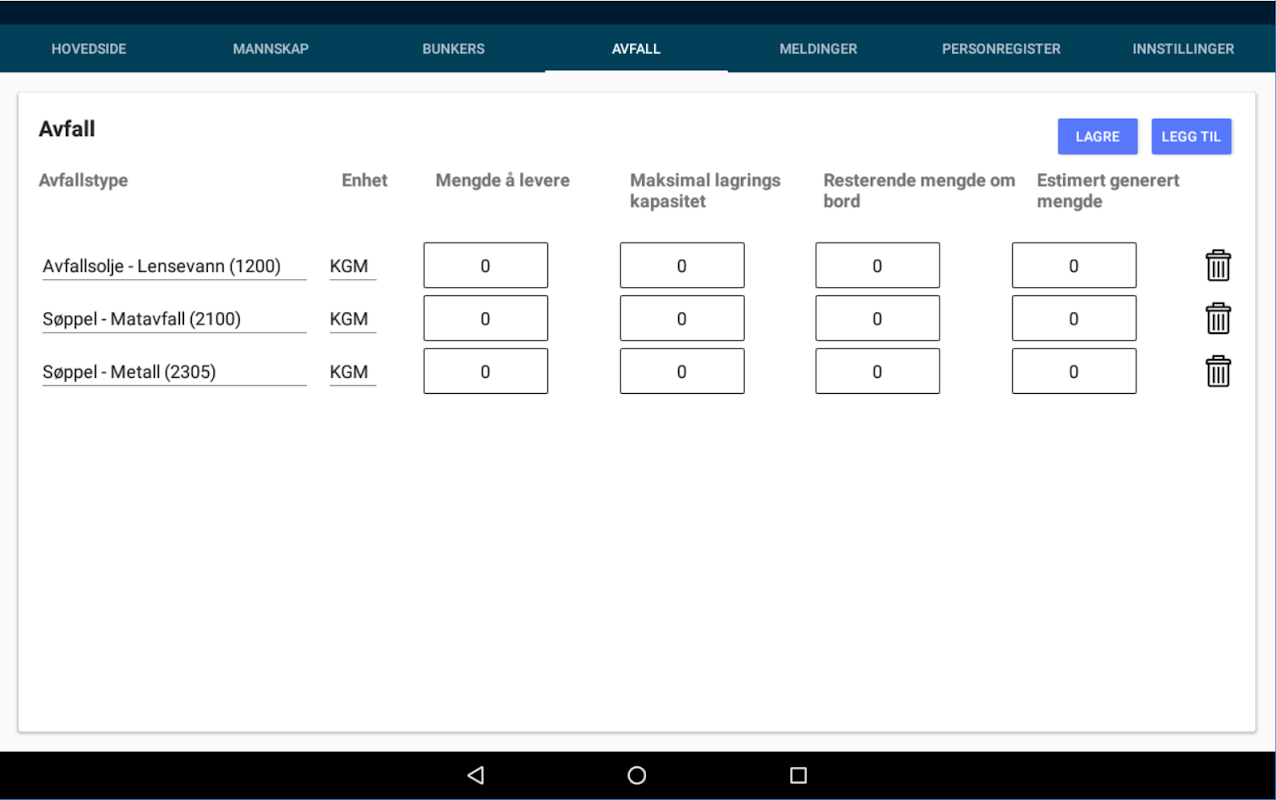Click the Lagre button
The height and width of the screenshot is (800, 1276).
1098,137
